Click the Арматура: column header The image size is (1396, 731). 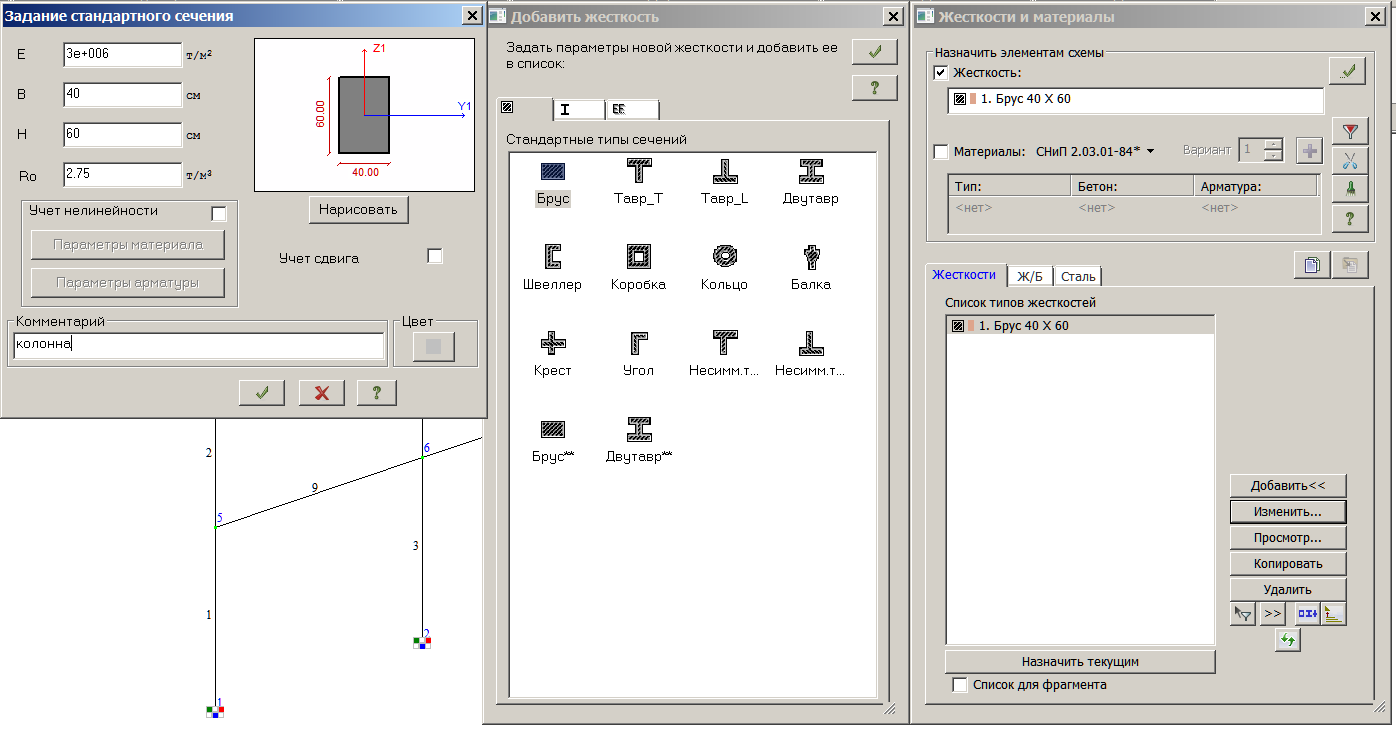pos(1255,186)
